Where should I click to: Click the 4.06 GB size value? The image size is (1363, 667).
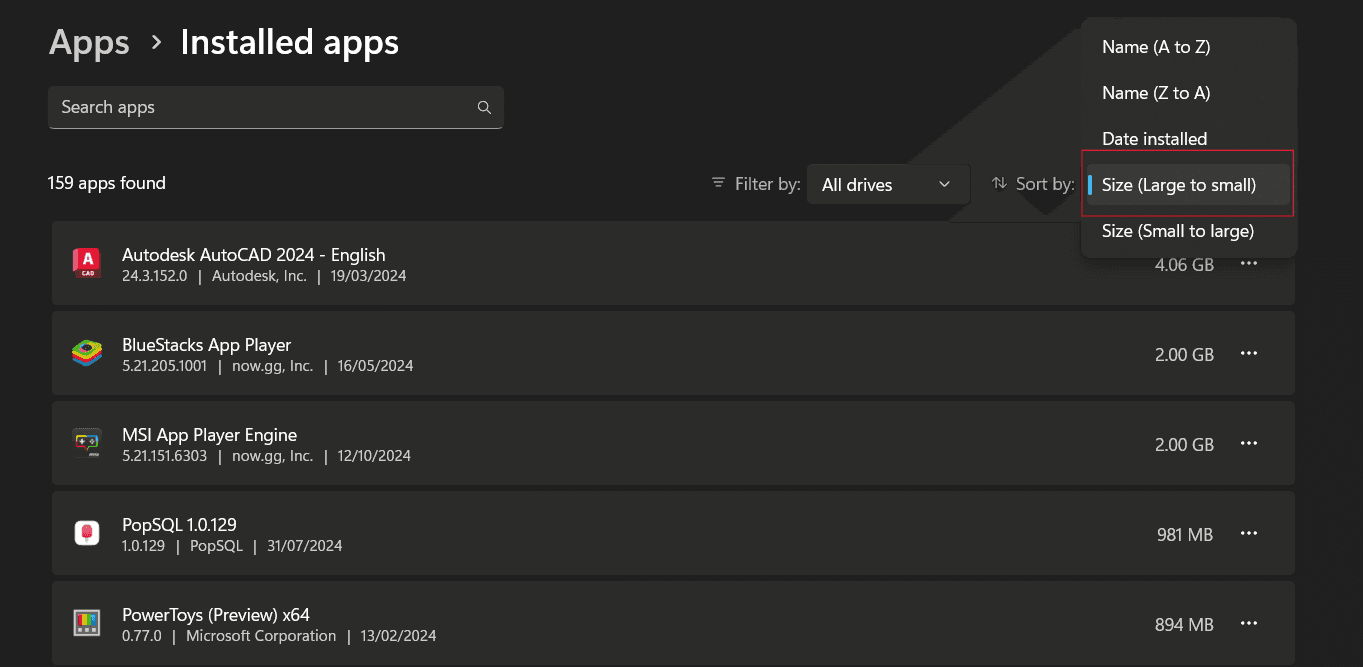click(1184, 265)
